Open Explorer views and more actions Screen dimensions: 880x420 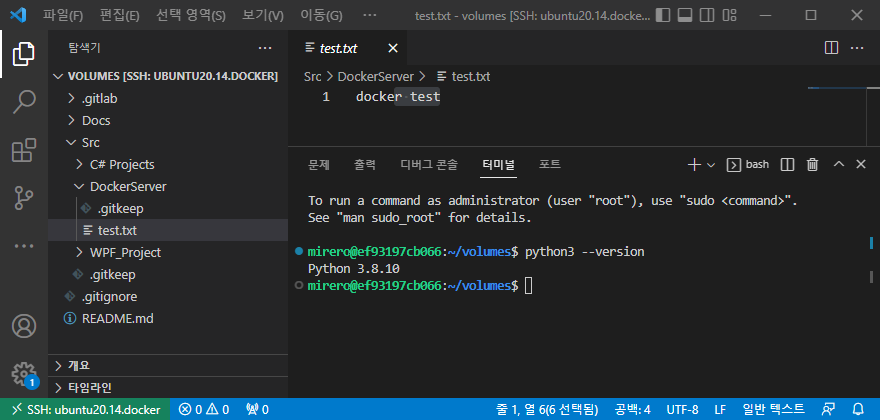coord(265,48)
